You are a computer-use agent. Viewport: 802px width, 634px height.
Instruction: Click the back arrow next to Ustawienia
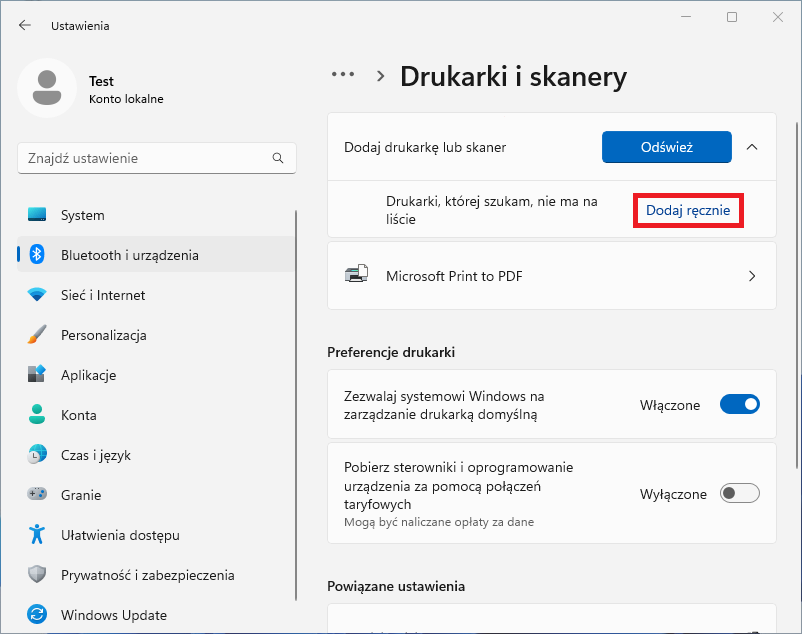[x=25, y=26]
